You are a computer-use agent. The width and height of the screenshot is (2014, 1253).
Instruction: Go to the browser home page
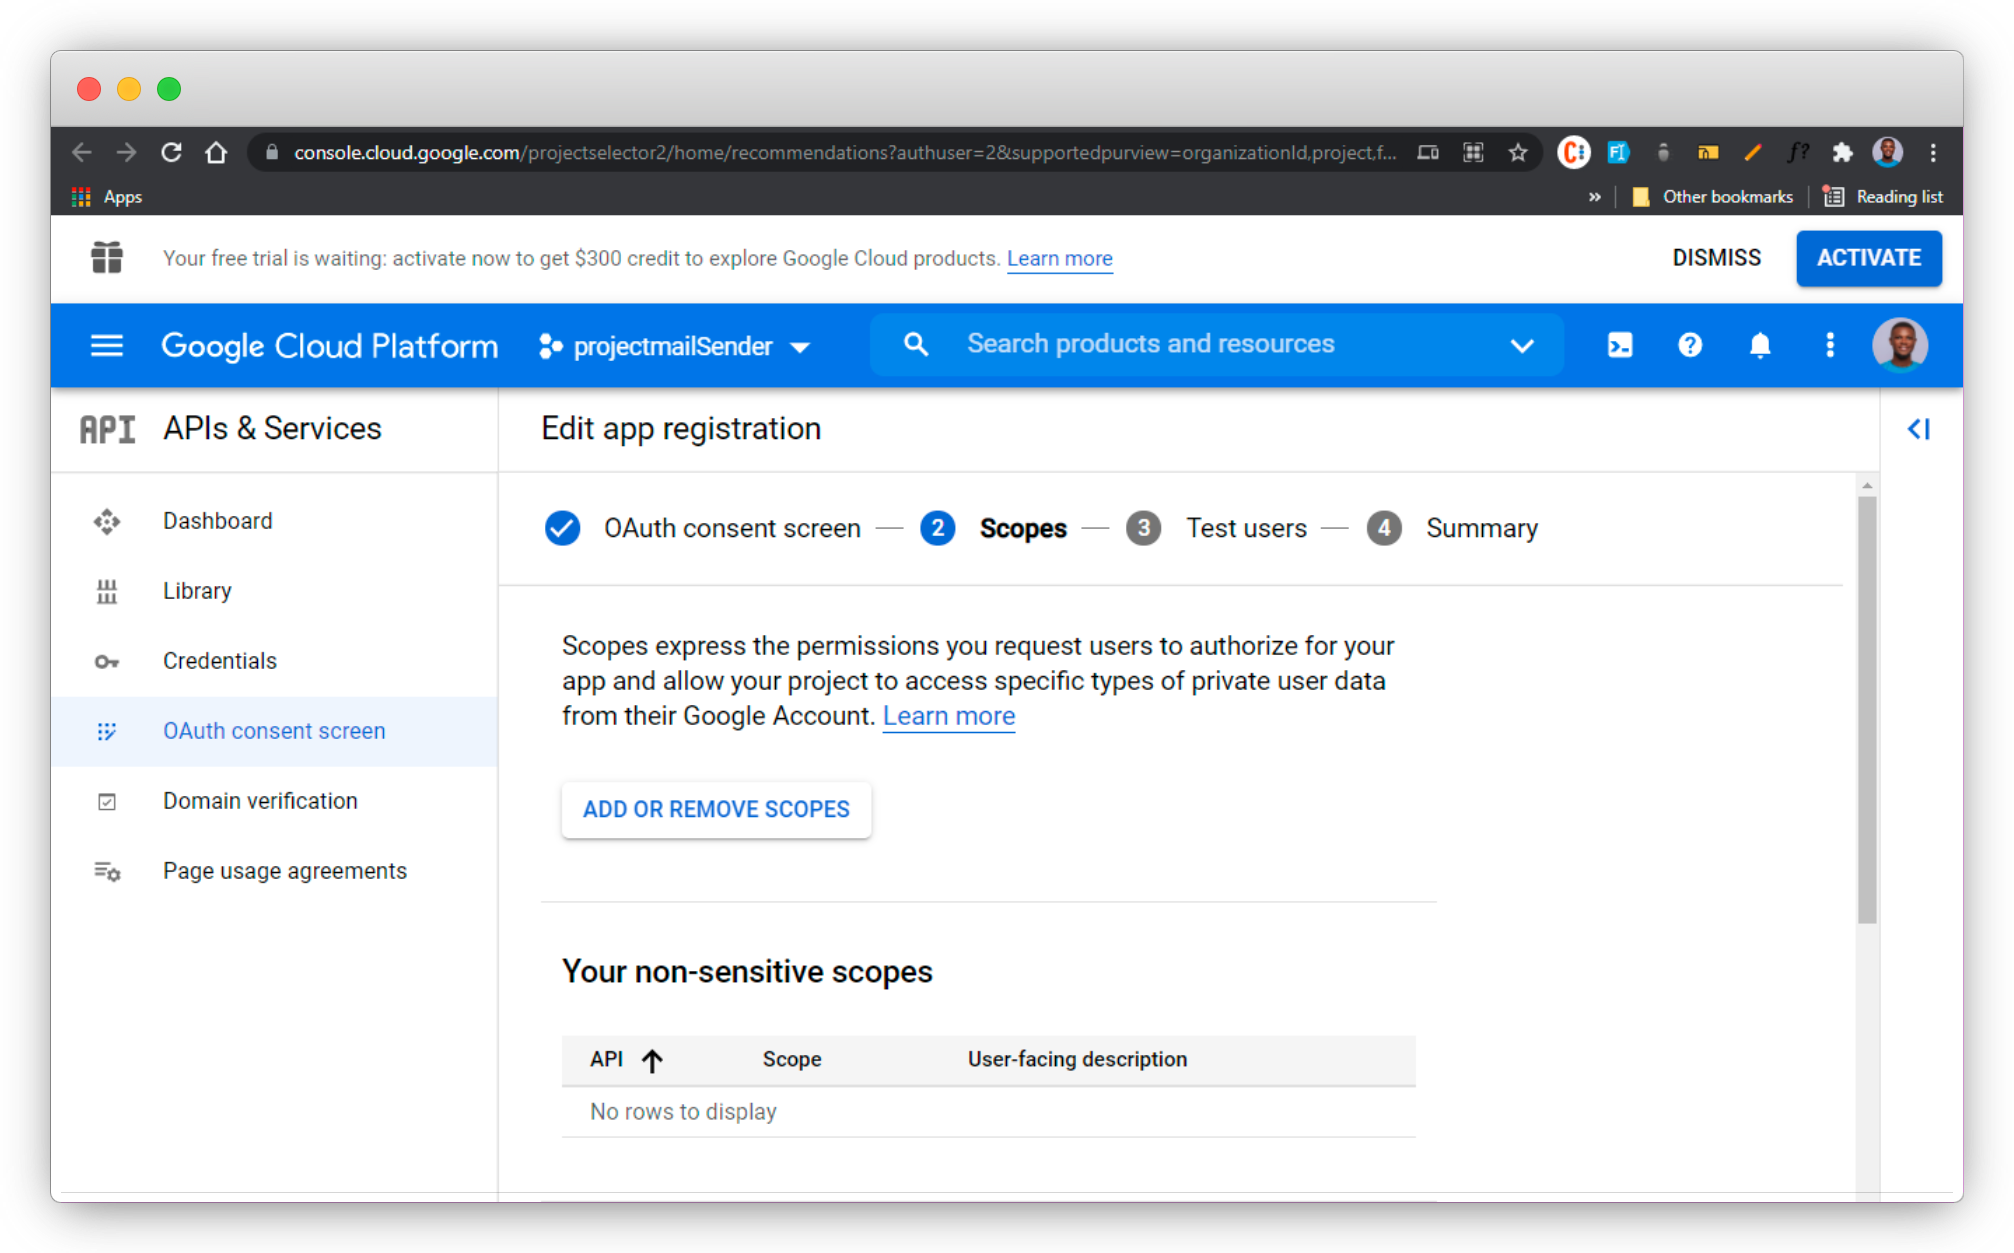pos(216,152)
